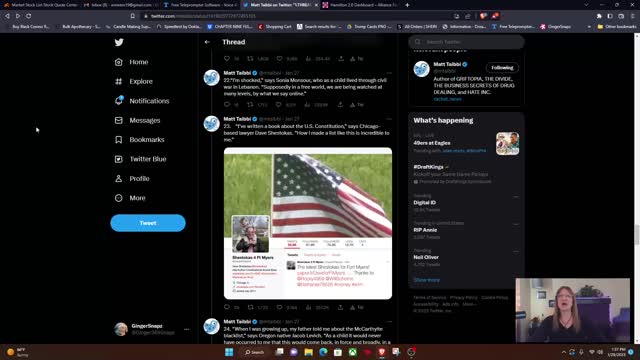Open more options on tweet 24
The width and height of the screenshot is (640, 360).
[x=389, y=322]
